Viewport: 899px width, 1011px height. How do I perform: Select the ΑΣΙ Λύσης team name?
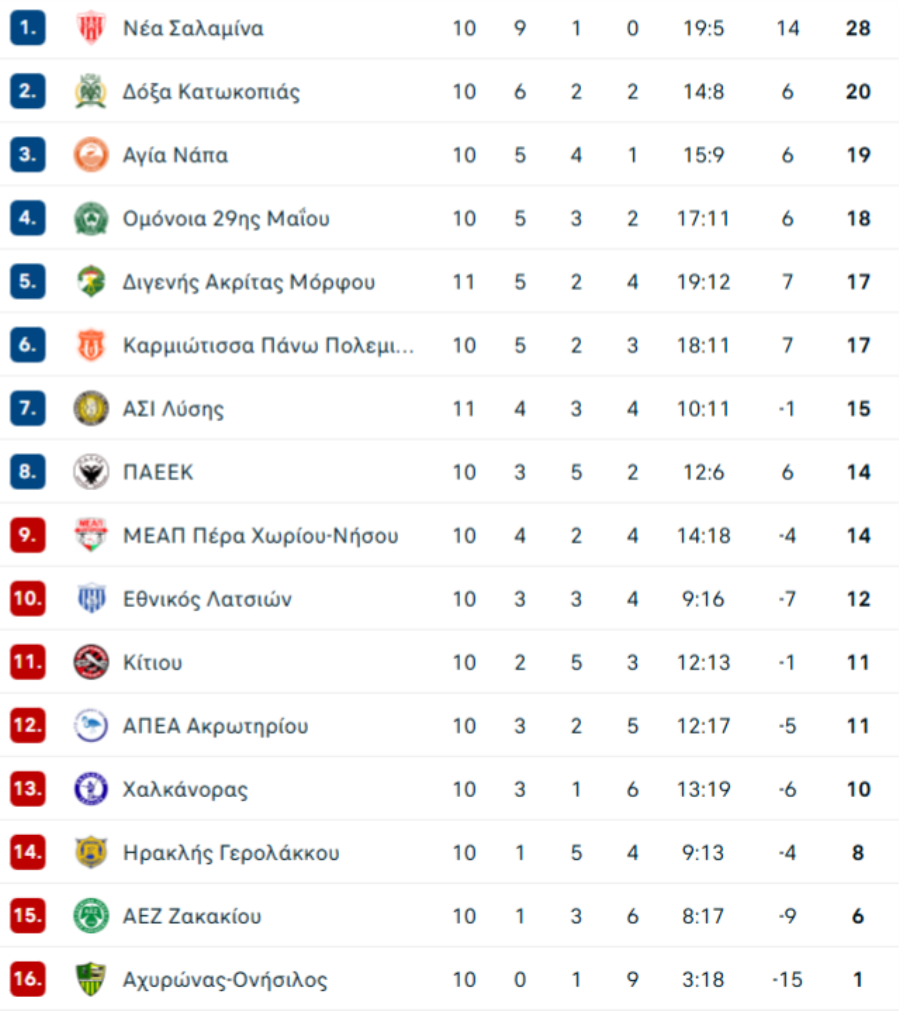[173, 409]
